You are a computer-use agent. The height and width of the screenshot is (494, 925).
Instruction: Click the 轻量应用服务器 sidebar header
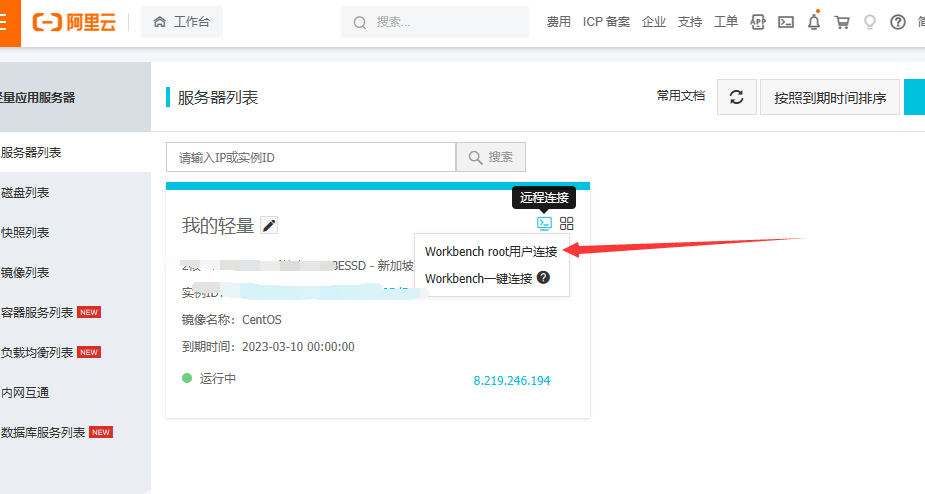[76, 97]
